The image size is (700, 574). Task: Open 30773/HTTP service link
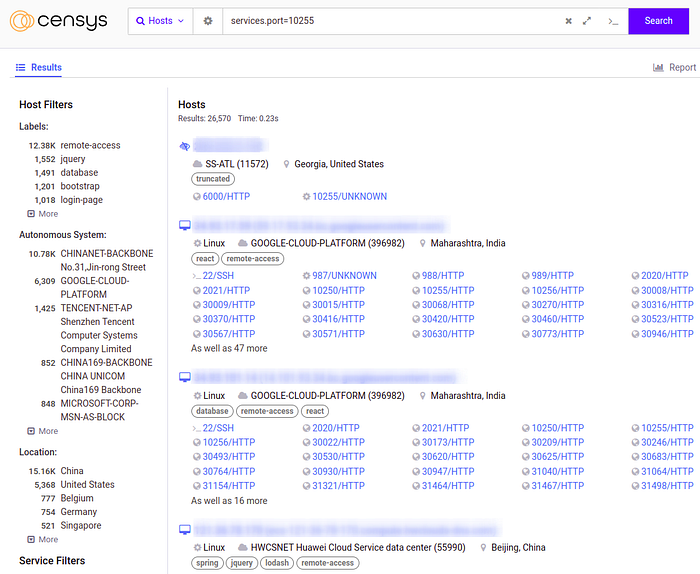553,334
